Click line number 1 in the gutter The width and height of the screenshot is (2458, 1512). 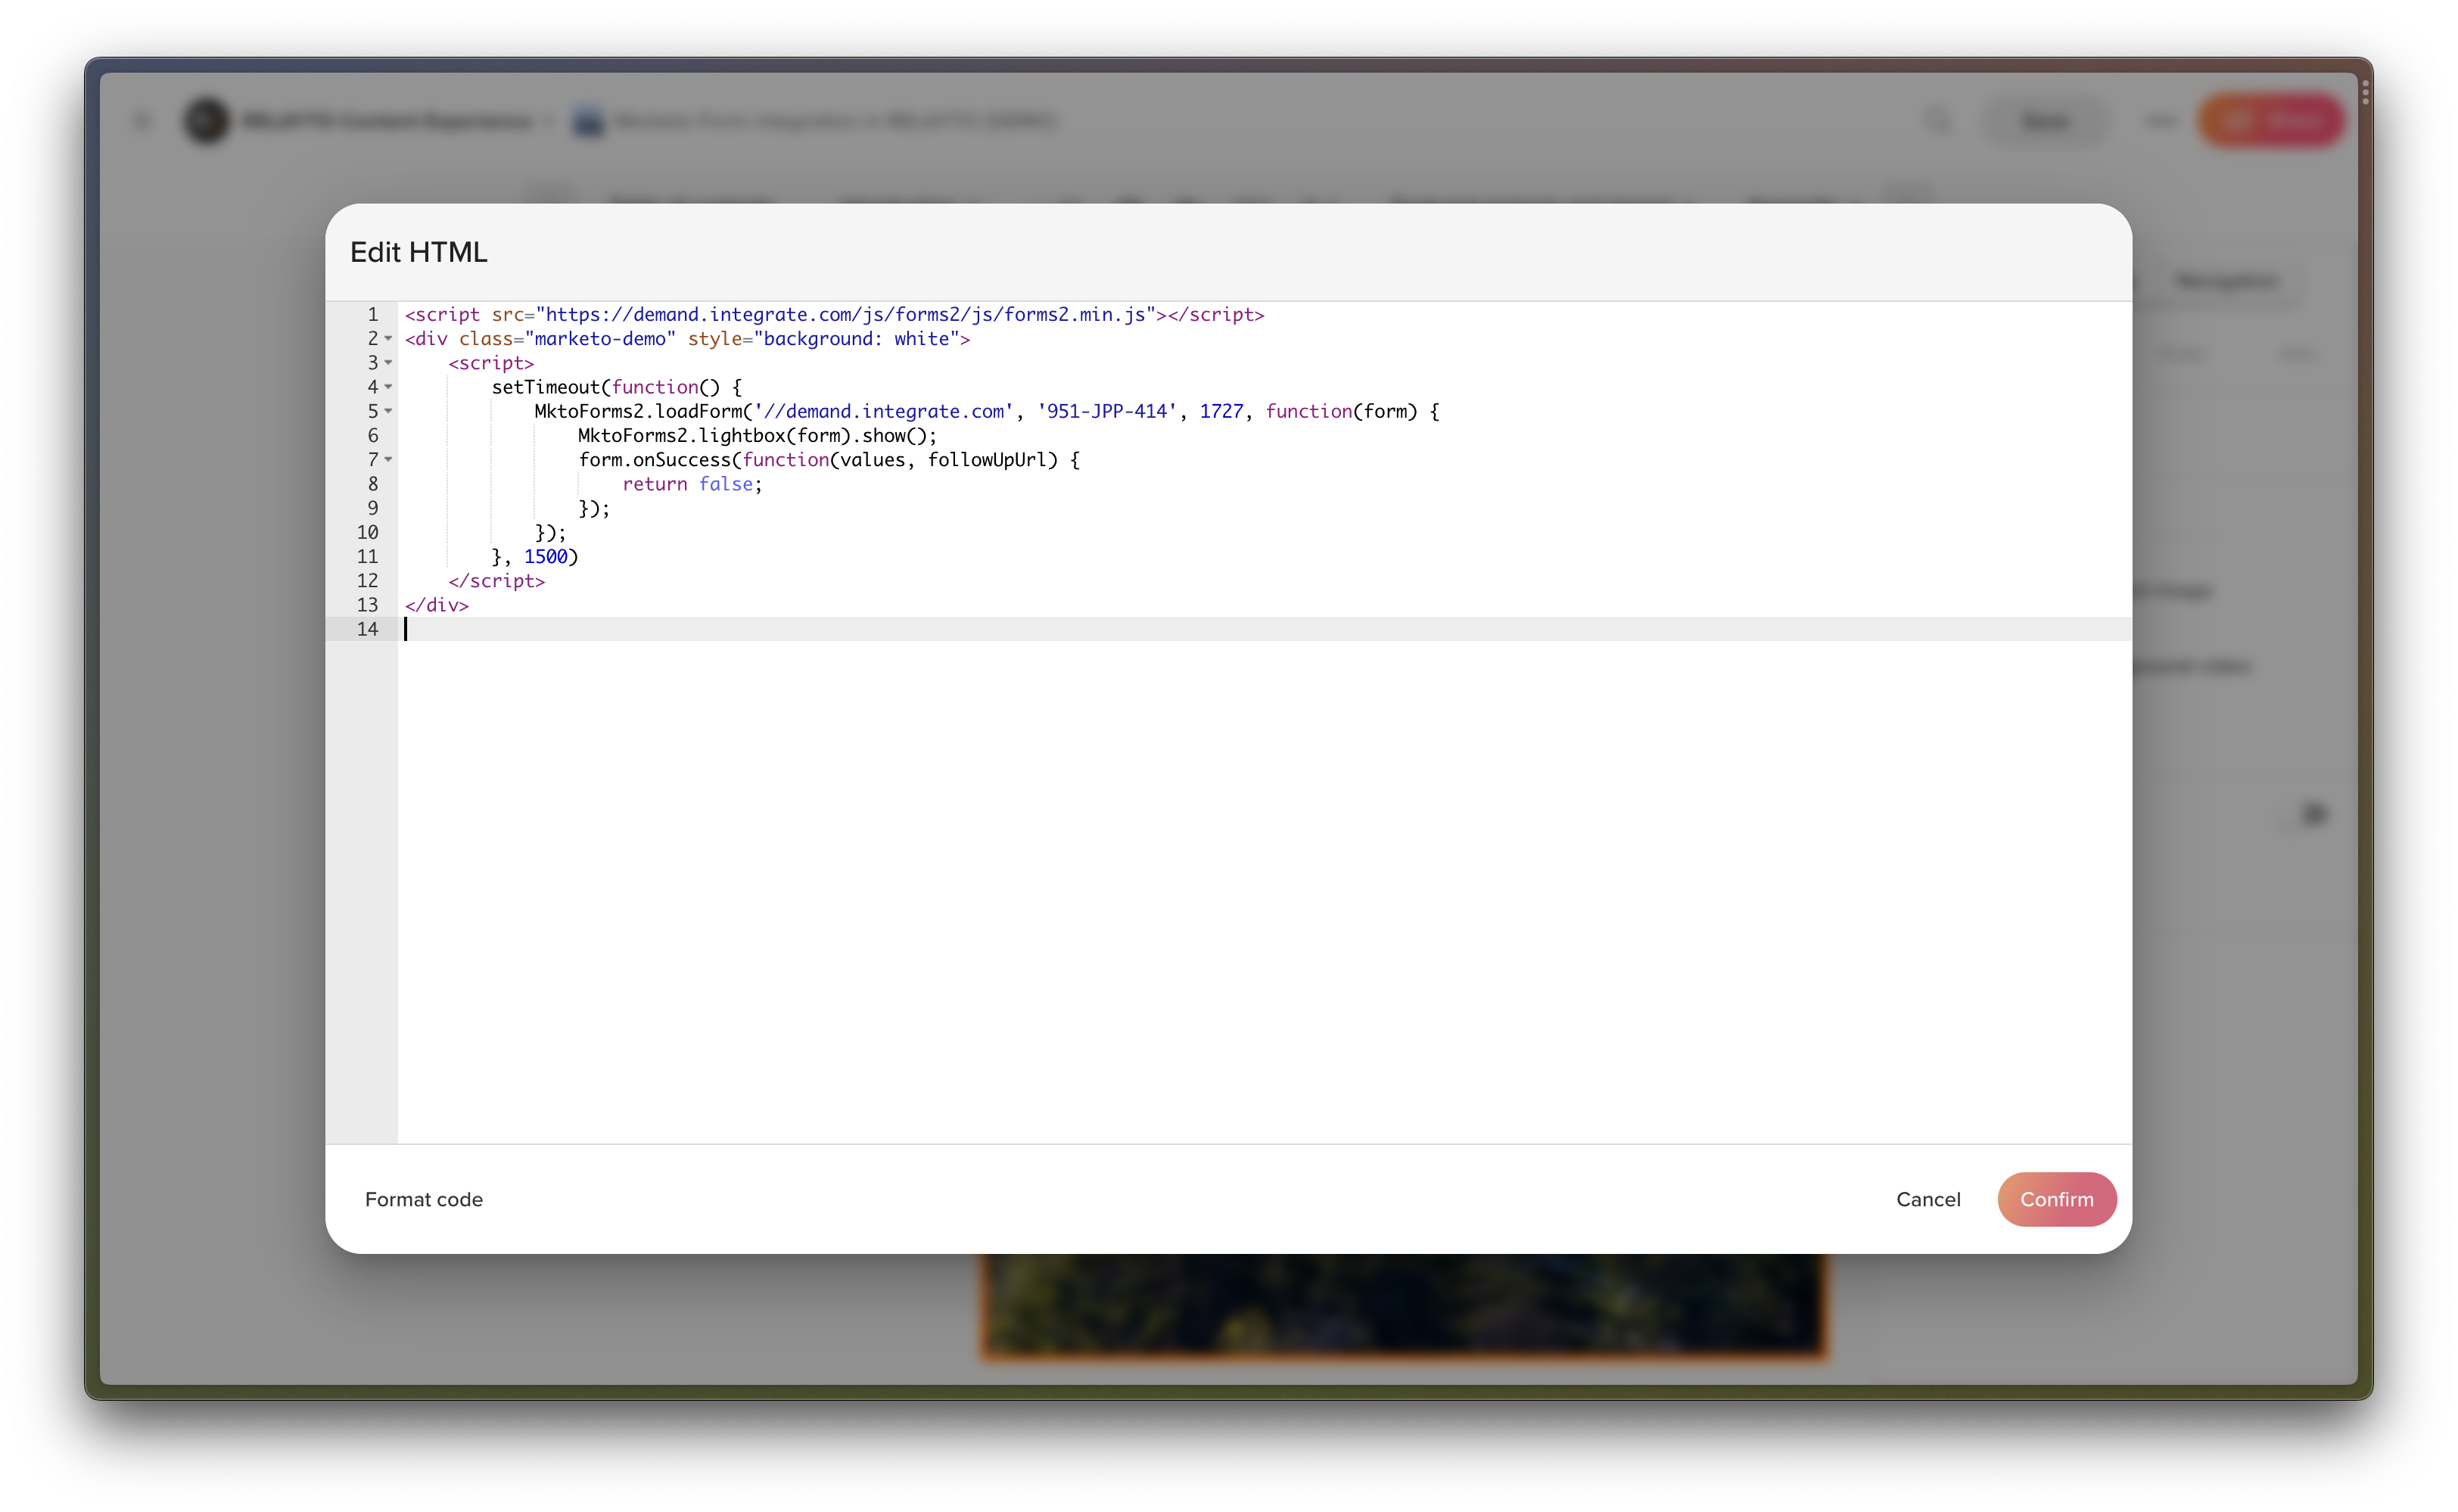372,315
